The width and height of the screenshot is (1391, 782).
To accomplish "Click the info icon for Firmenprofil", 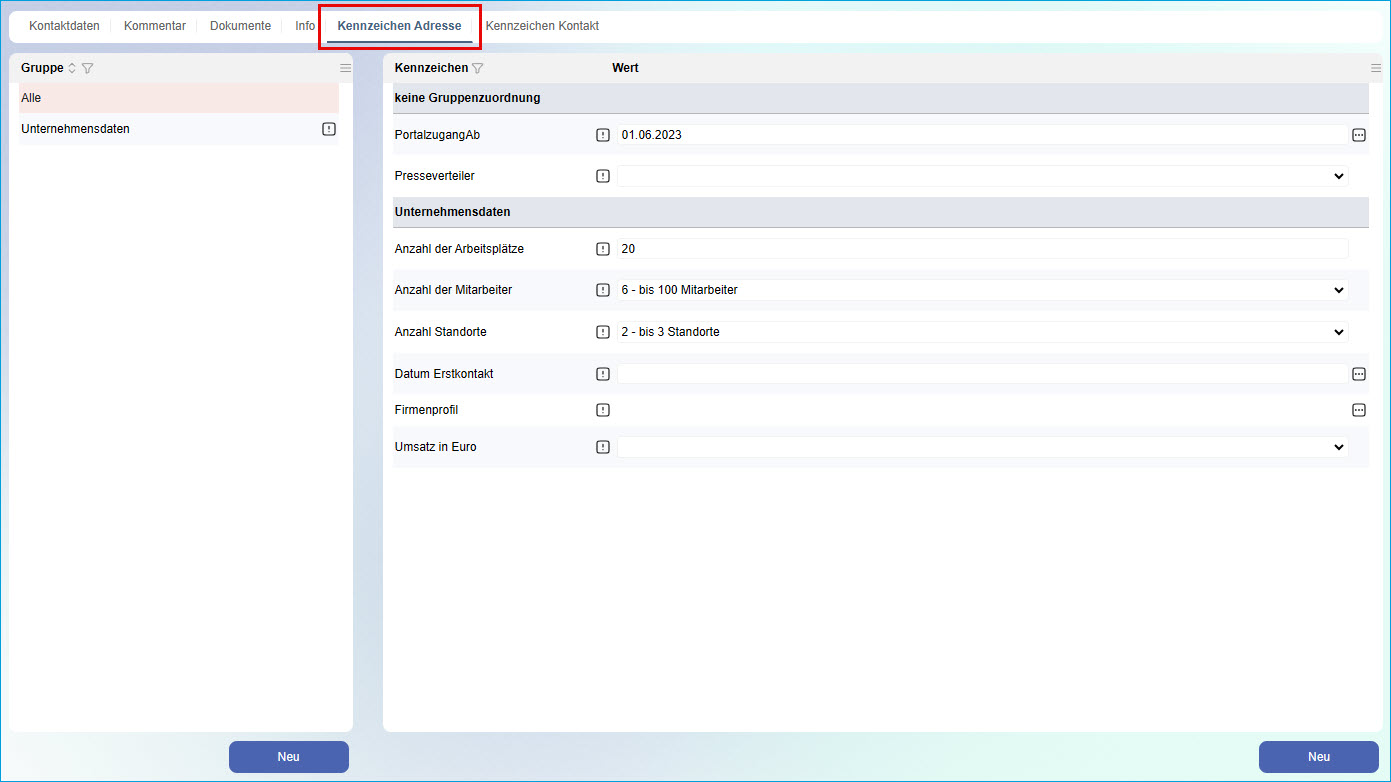I will point(603,410).
